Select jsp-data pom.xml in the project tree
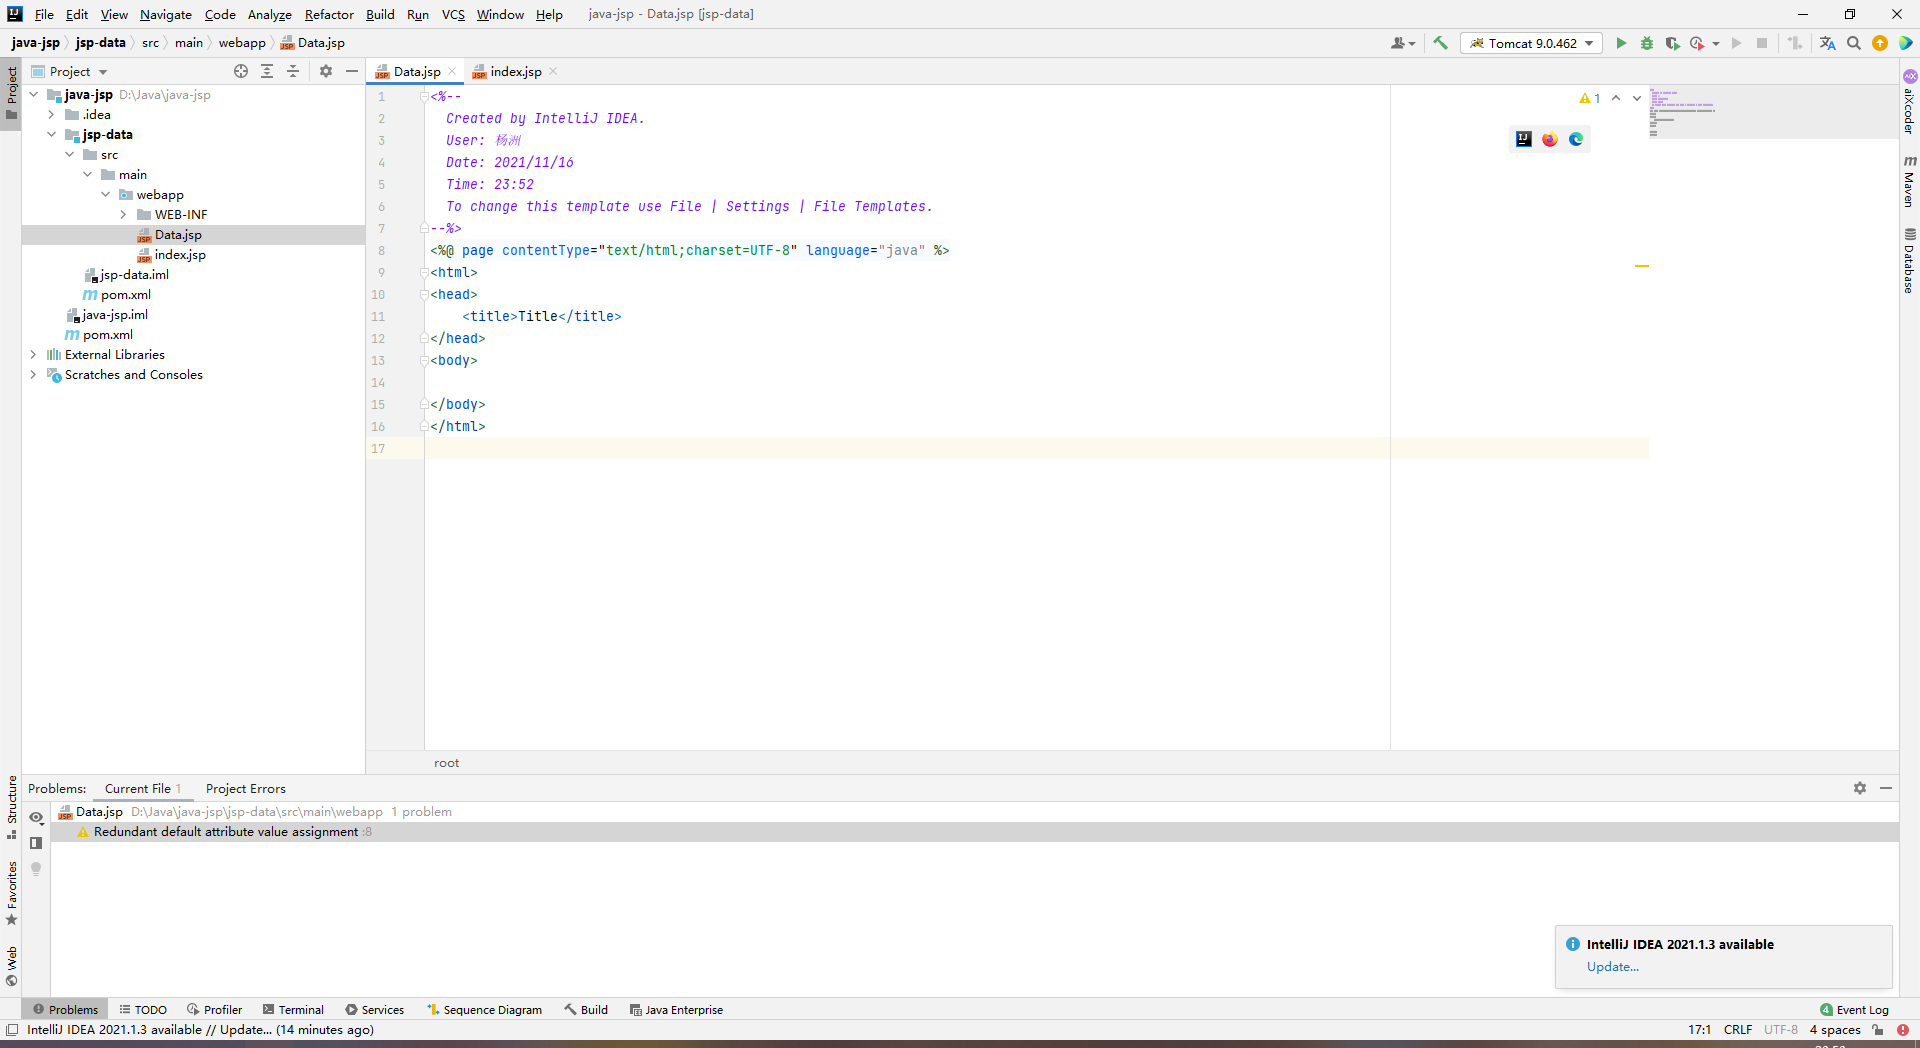 pos(125,295)
